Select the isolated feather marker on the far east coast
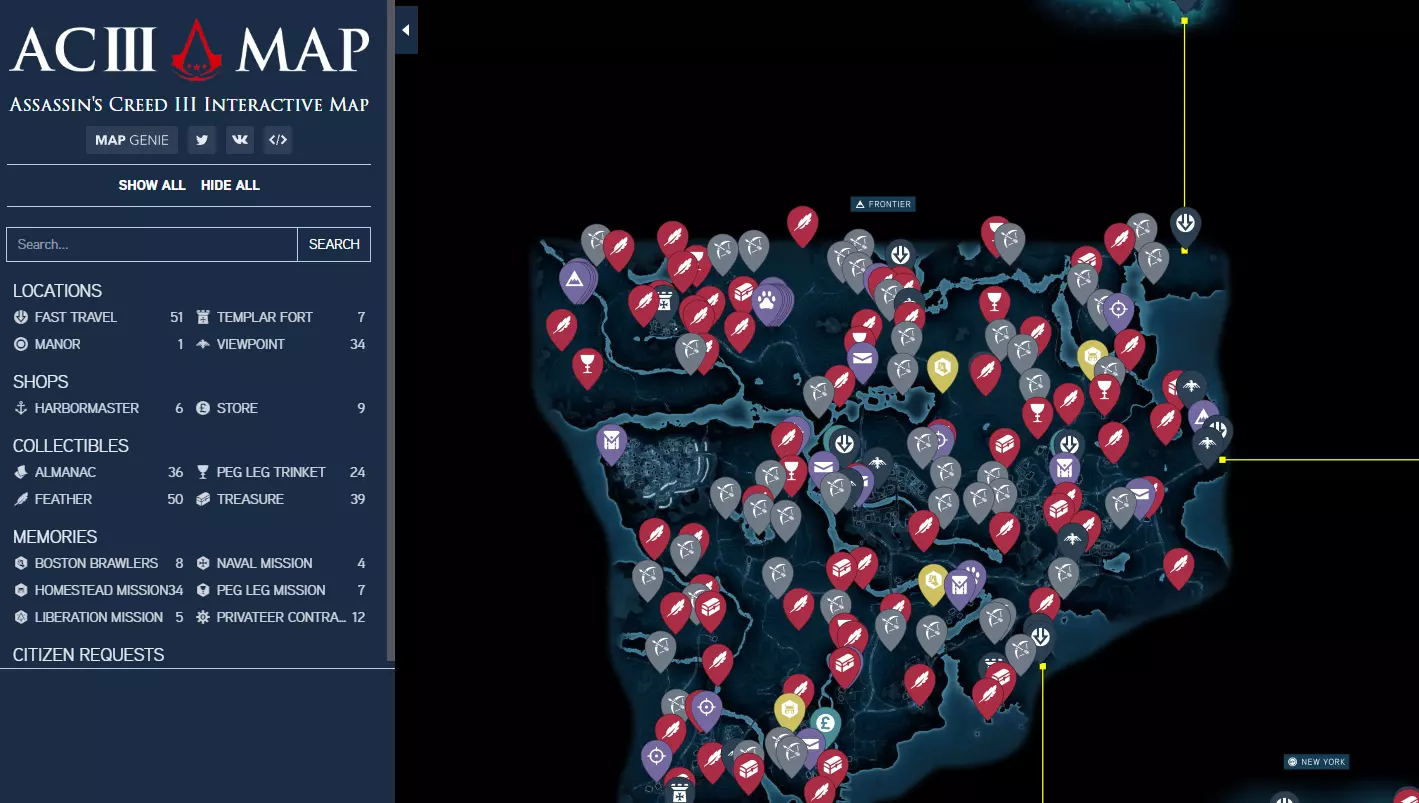1419x803 pixels. pyautogui.click(x=1178, y=567)
